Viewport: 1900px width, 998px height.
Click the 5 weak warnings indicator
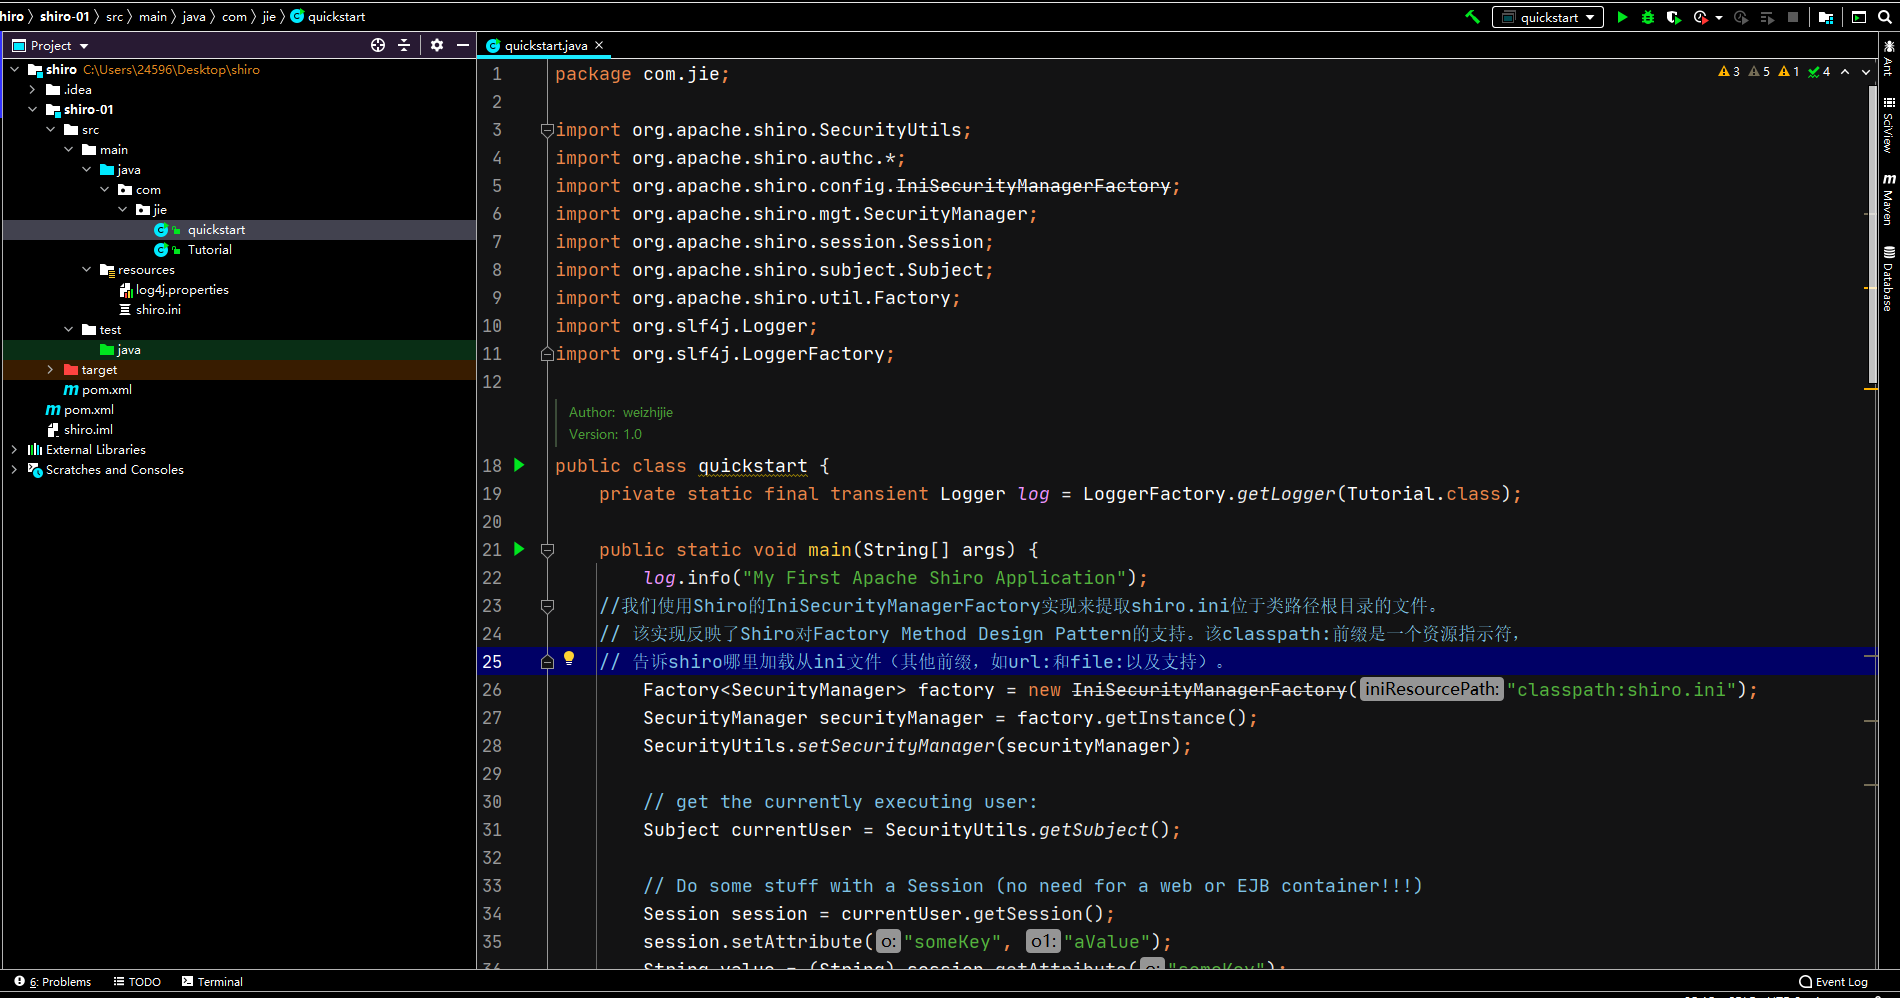pos(1759,72)
